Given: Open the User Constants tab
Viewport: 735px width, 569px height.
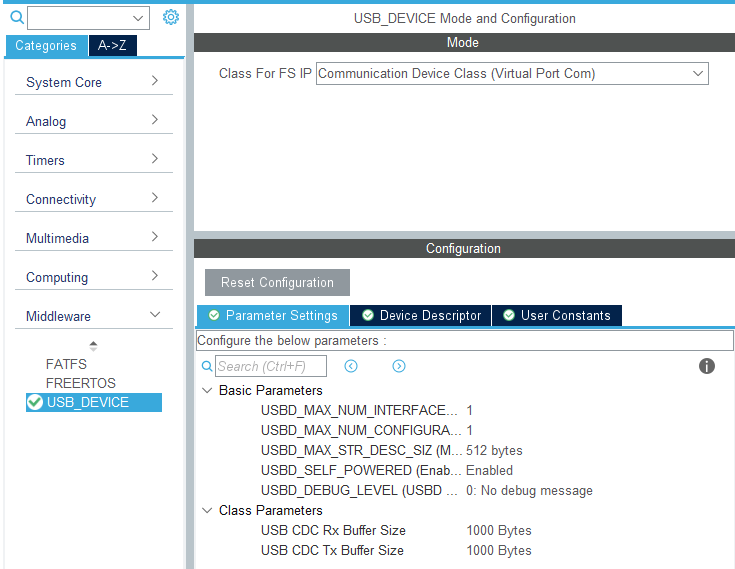Looking at the screenshot, I should pos(557,315).
